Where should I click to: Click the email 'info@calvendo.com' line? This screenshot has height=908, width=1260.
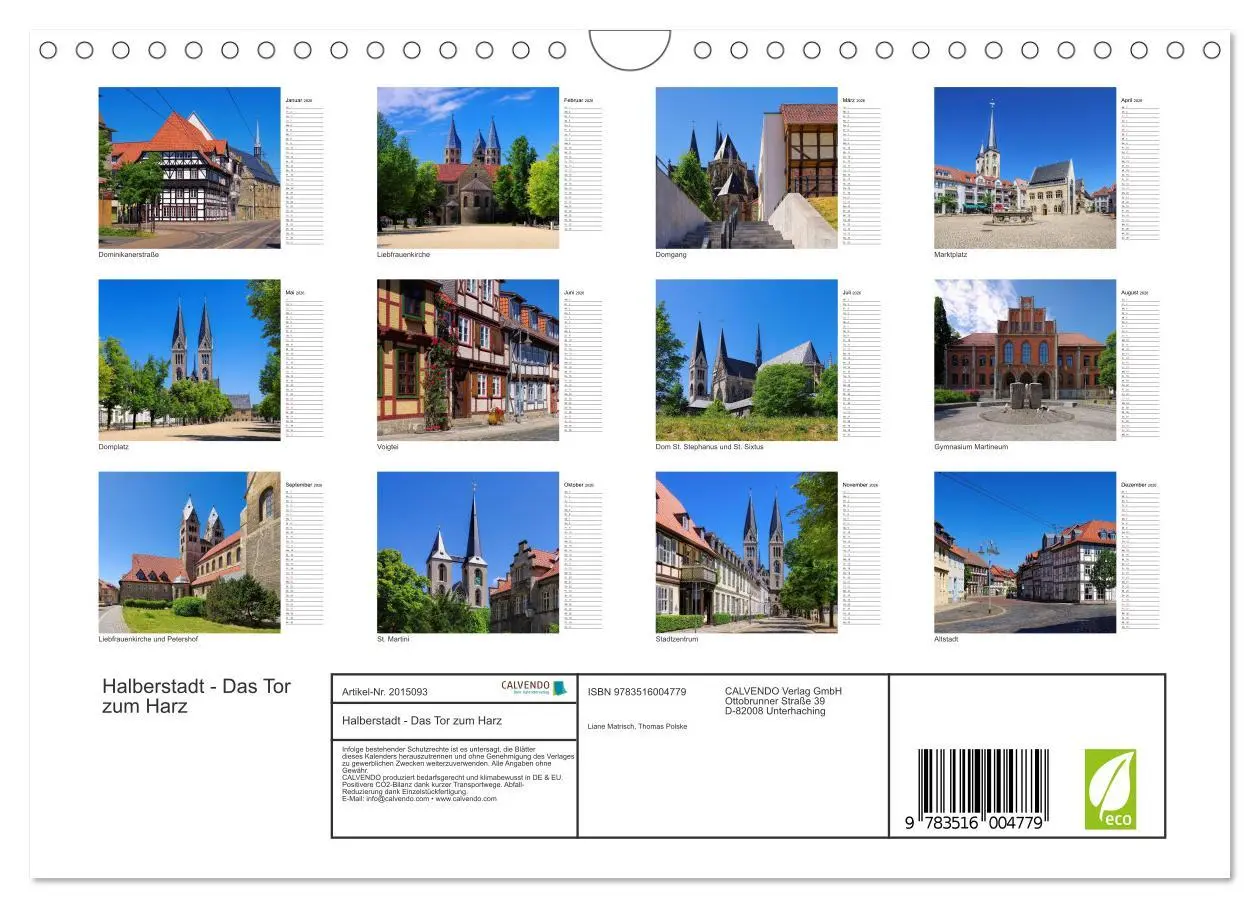[x=419, y=799]
